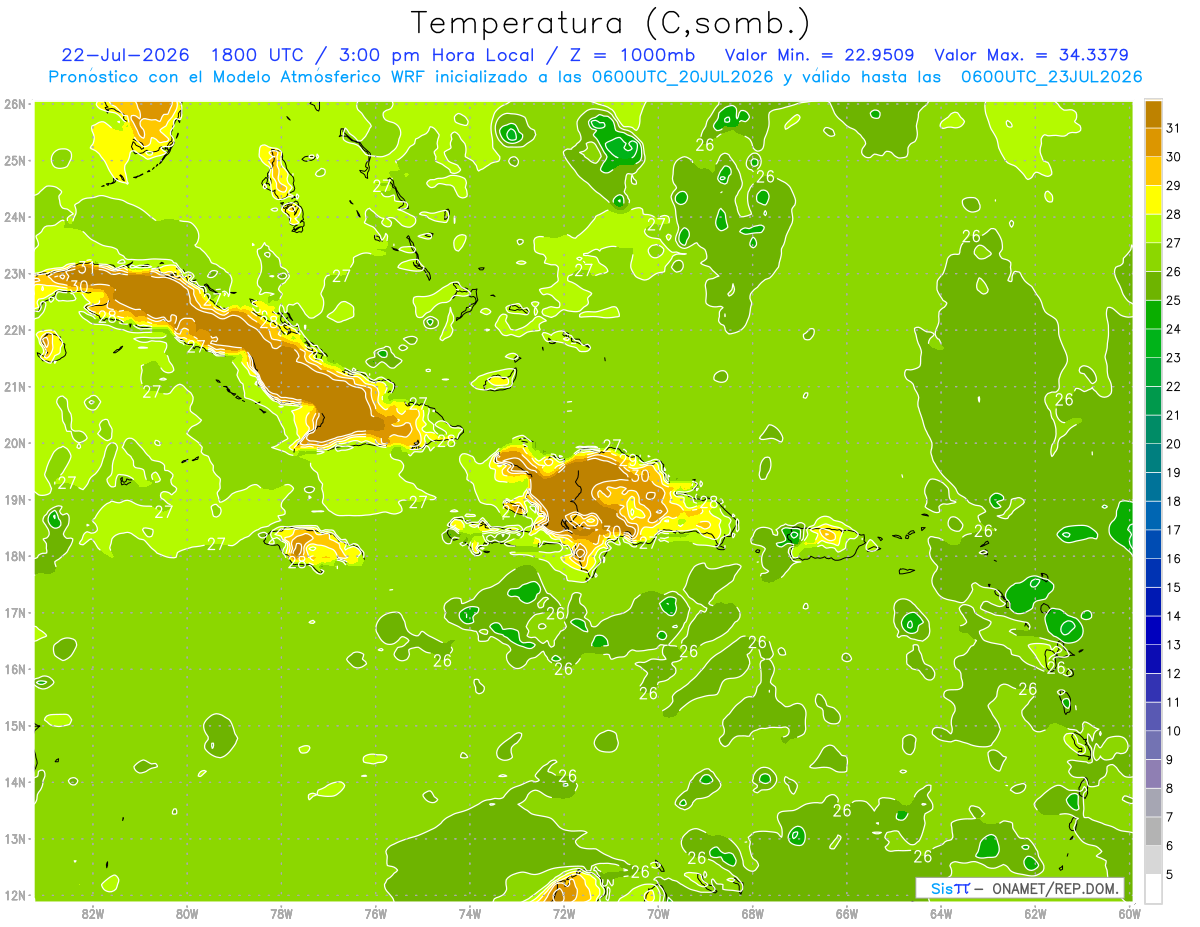The width and height of the screenshot is (1200, 927).
Task: Click the "12N" latitude axis label
Action: 15,895
